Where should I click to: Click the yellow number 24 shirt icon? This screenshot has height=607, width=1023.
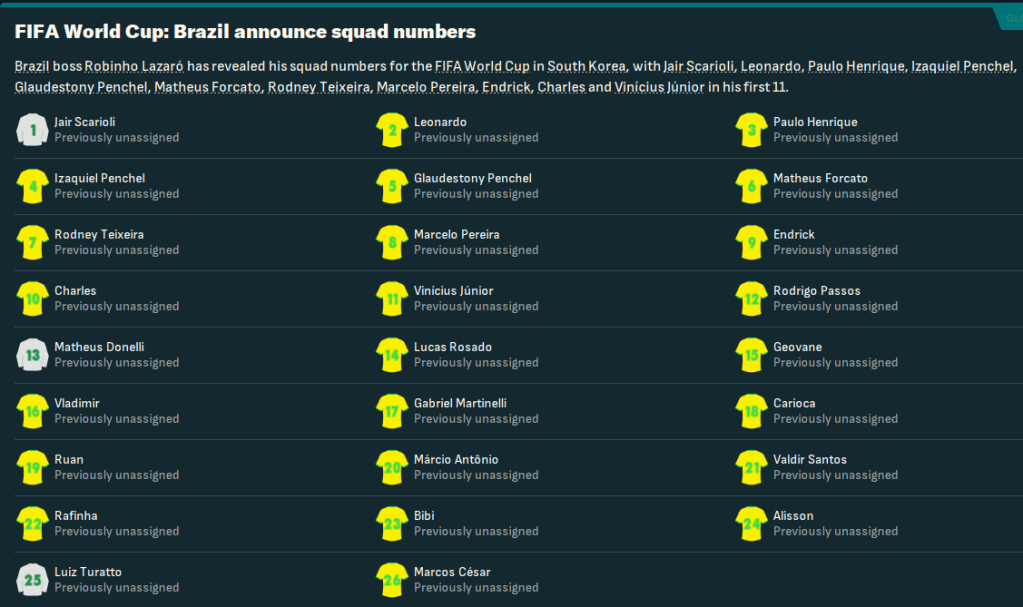click(751, 524)
